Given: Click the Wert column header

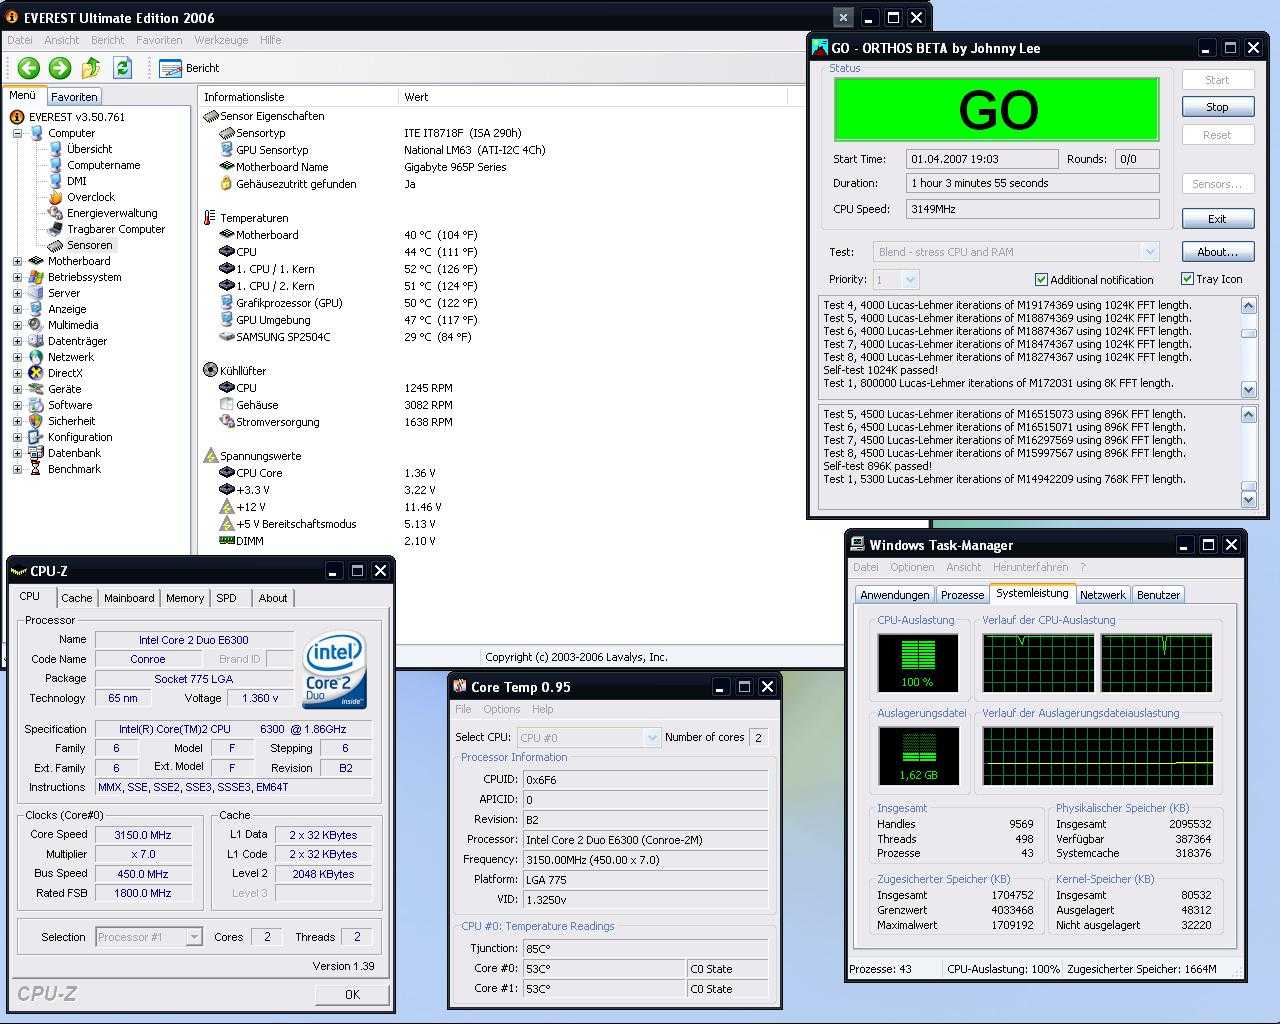Looking at the screenshot, I should click(x=594, y=97).
